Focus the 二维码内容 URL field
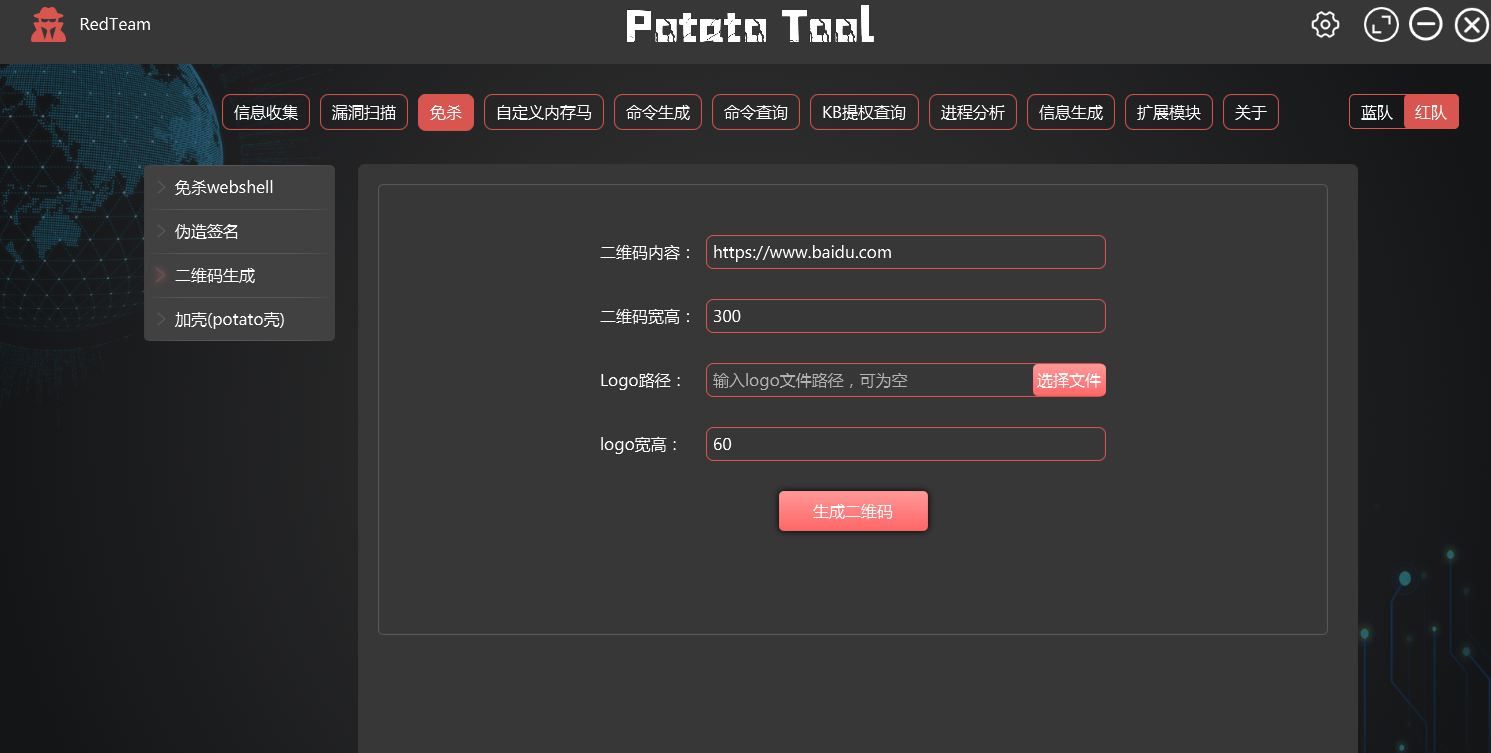The image size is (1491, 753). (x=906, y=252)
